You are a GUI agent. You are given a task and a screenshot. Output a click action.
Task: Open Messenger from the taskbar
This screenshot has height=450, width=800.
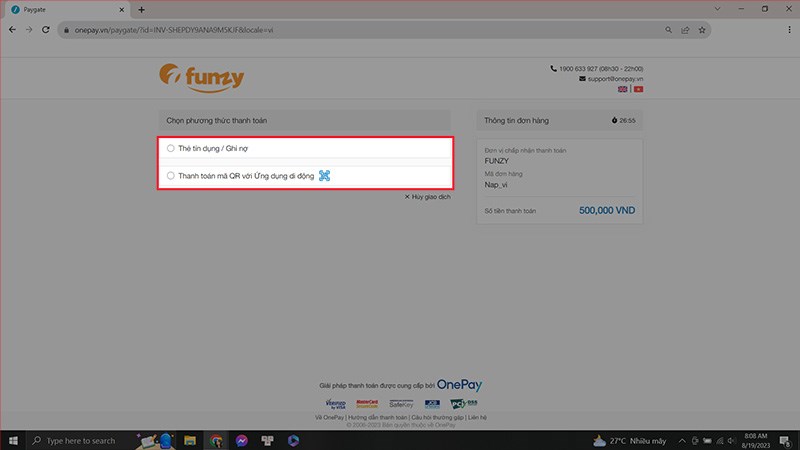(x=242, y=440)
